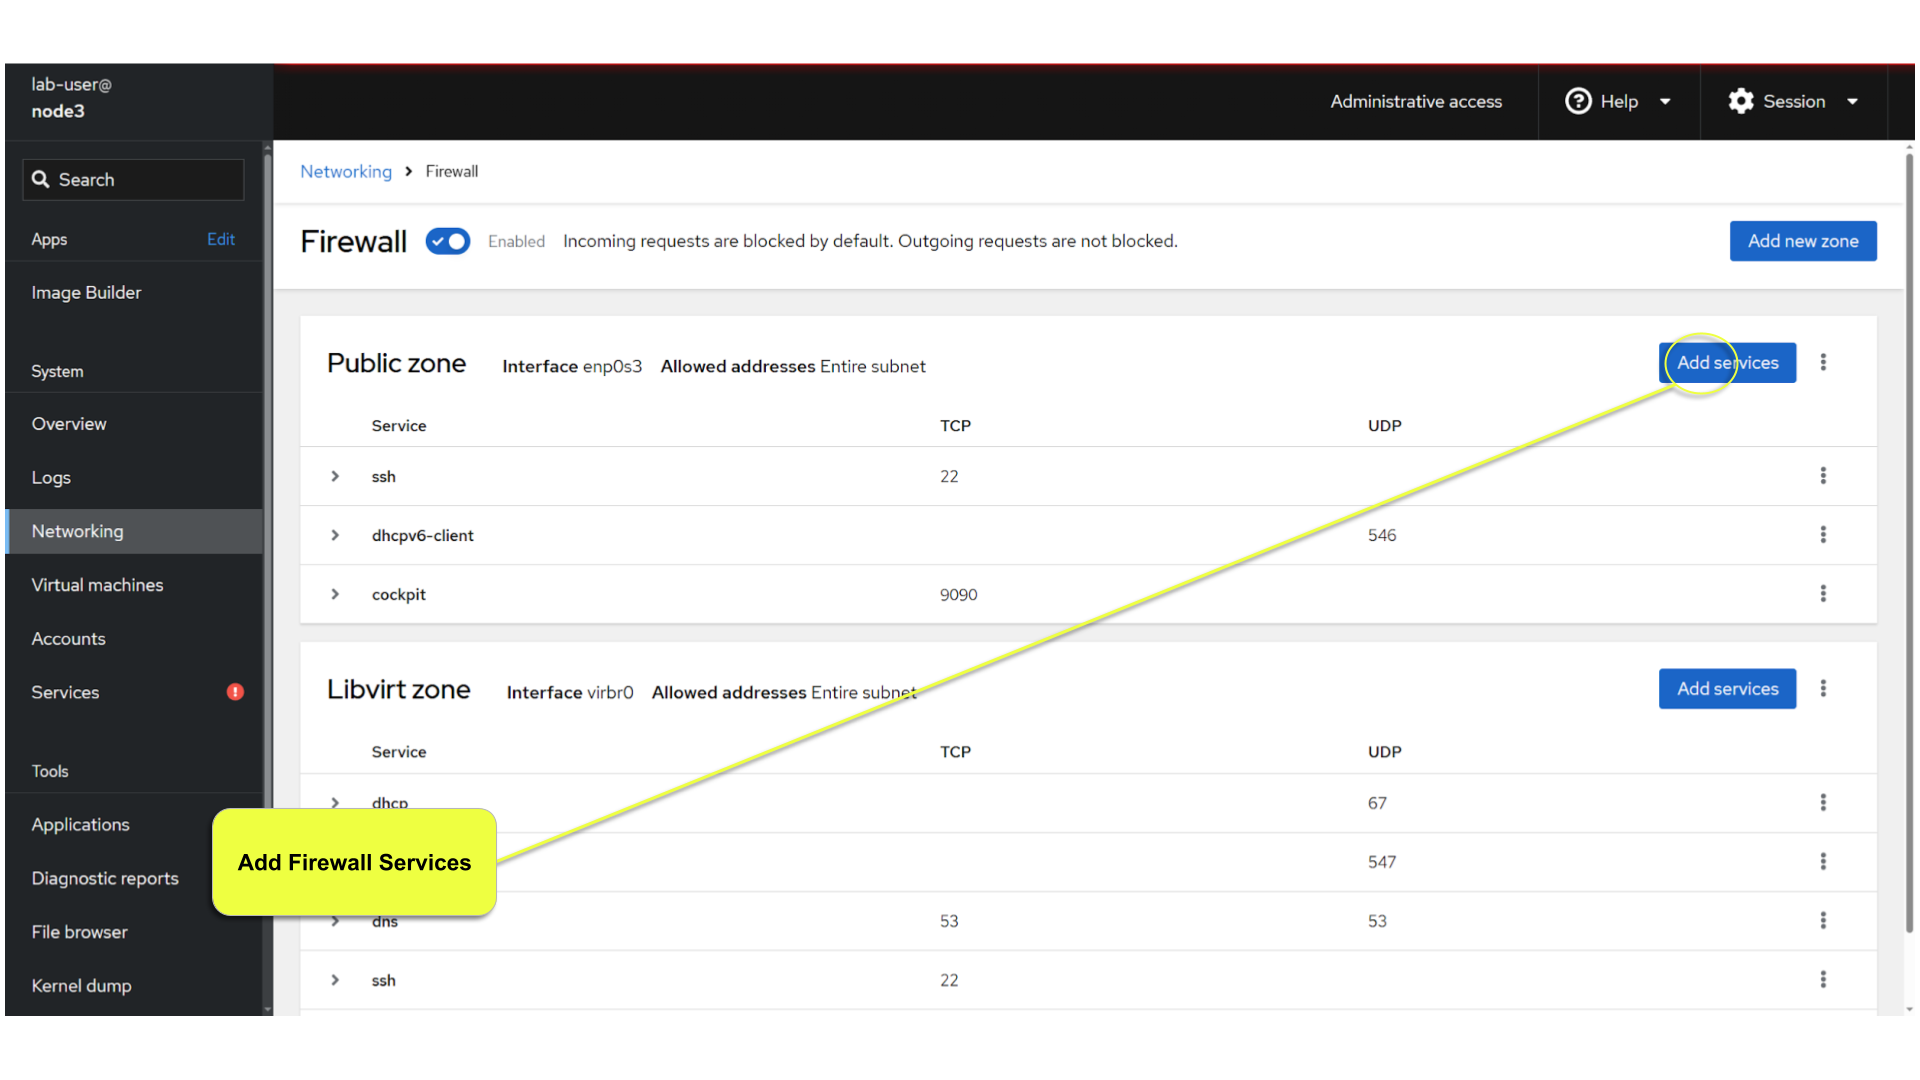This screenshot has height=1080, width=1920.
Task: Click the Session gear icon
Action: pyautogui.click(x=1741, y=101)
